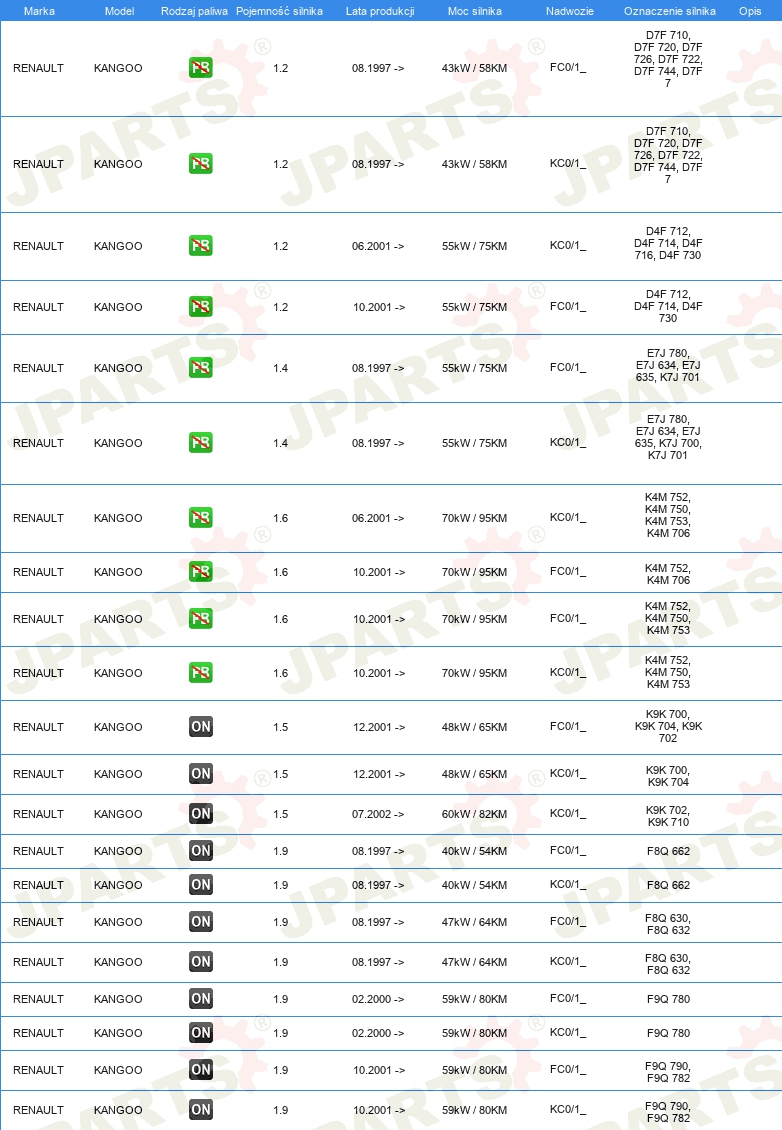The width and height of the screenshot is (782, 1130).
Task: Click the Lata produkcji column header
Action: pos(380,11)
